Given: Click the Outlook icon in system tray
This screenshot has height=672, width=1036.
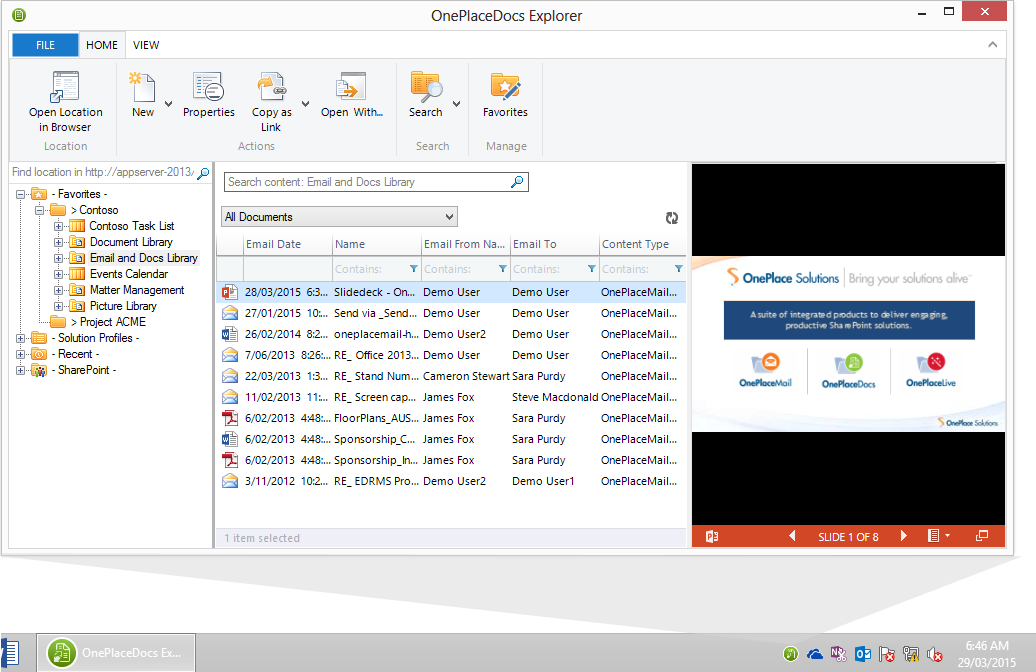Looking at the screenshot, I should pos(862,654).
